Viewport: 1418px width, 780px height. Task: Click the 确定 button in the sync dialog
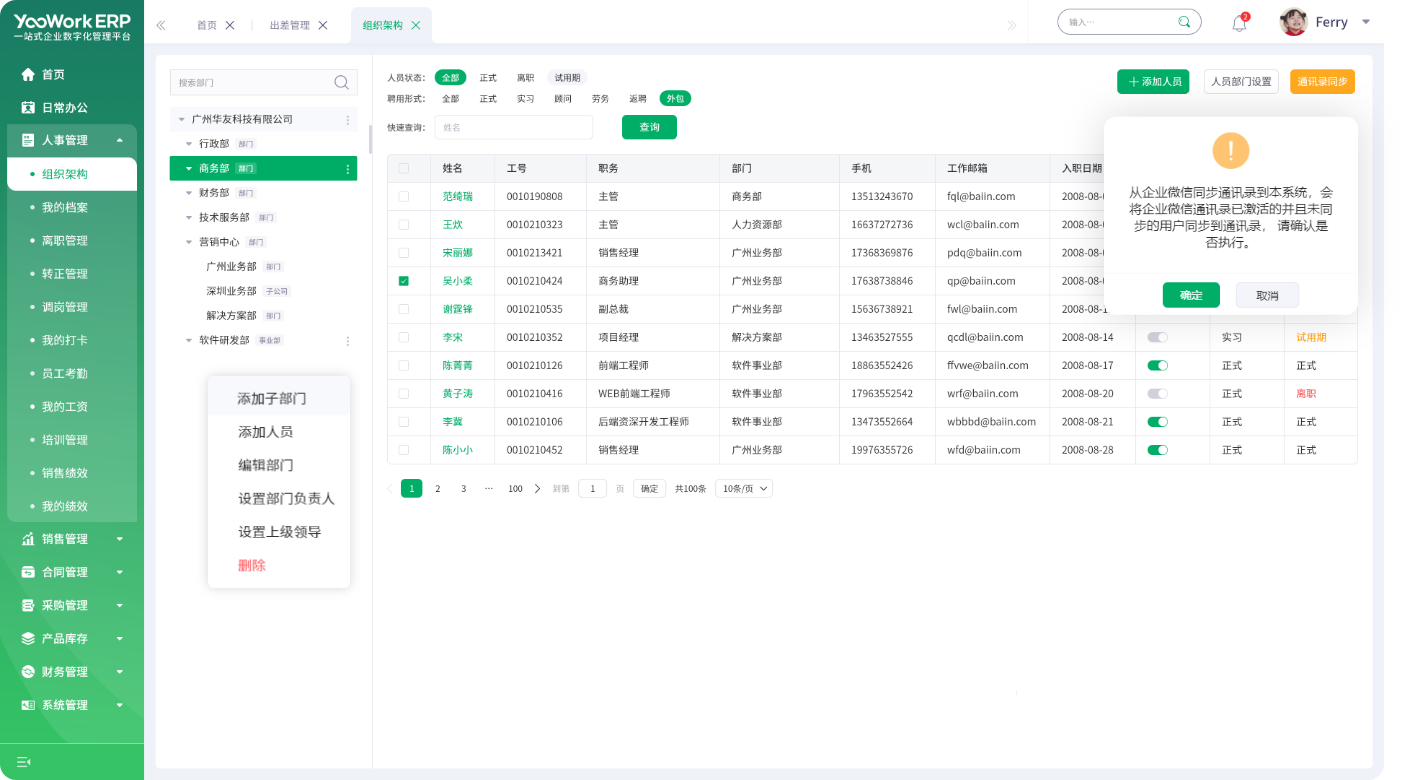coord(1191,295)
